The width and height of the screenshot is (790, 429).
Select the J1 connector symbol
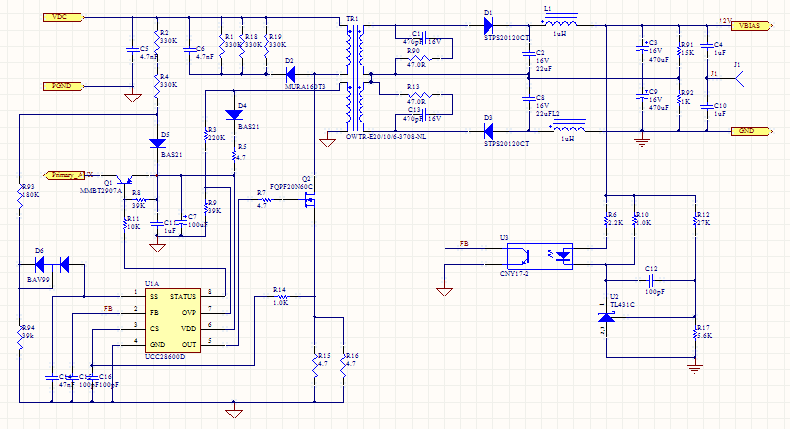pyautogui.click(x=738, y=79)
